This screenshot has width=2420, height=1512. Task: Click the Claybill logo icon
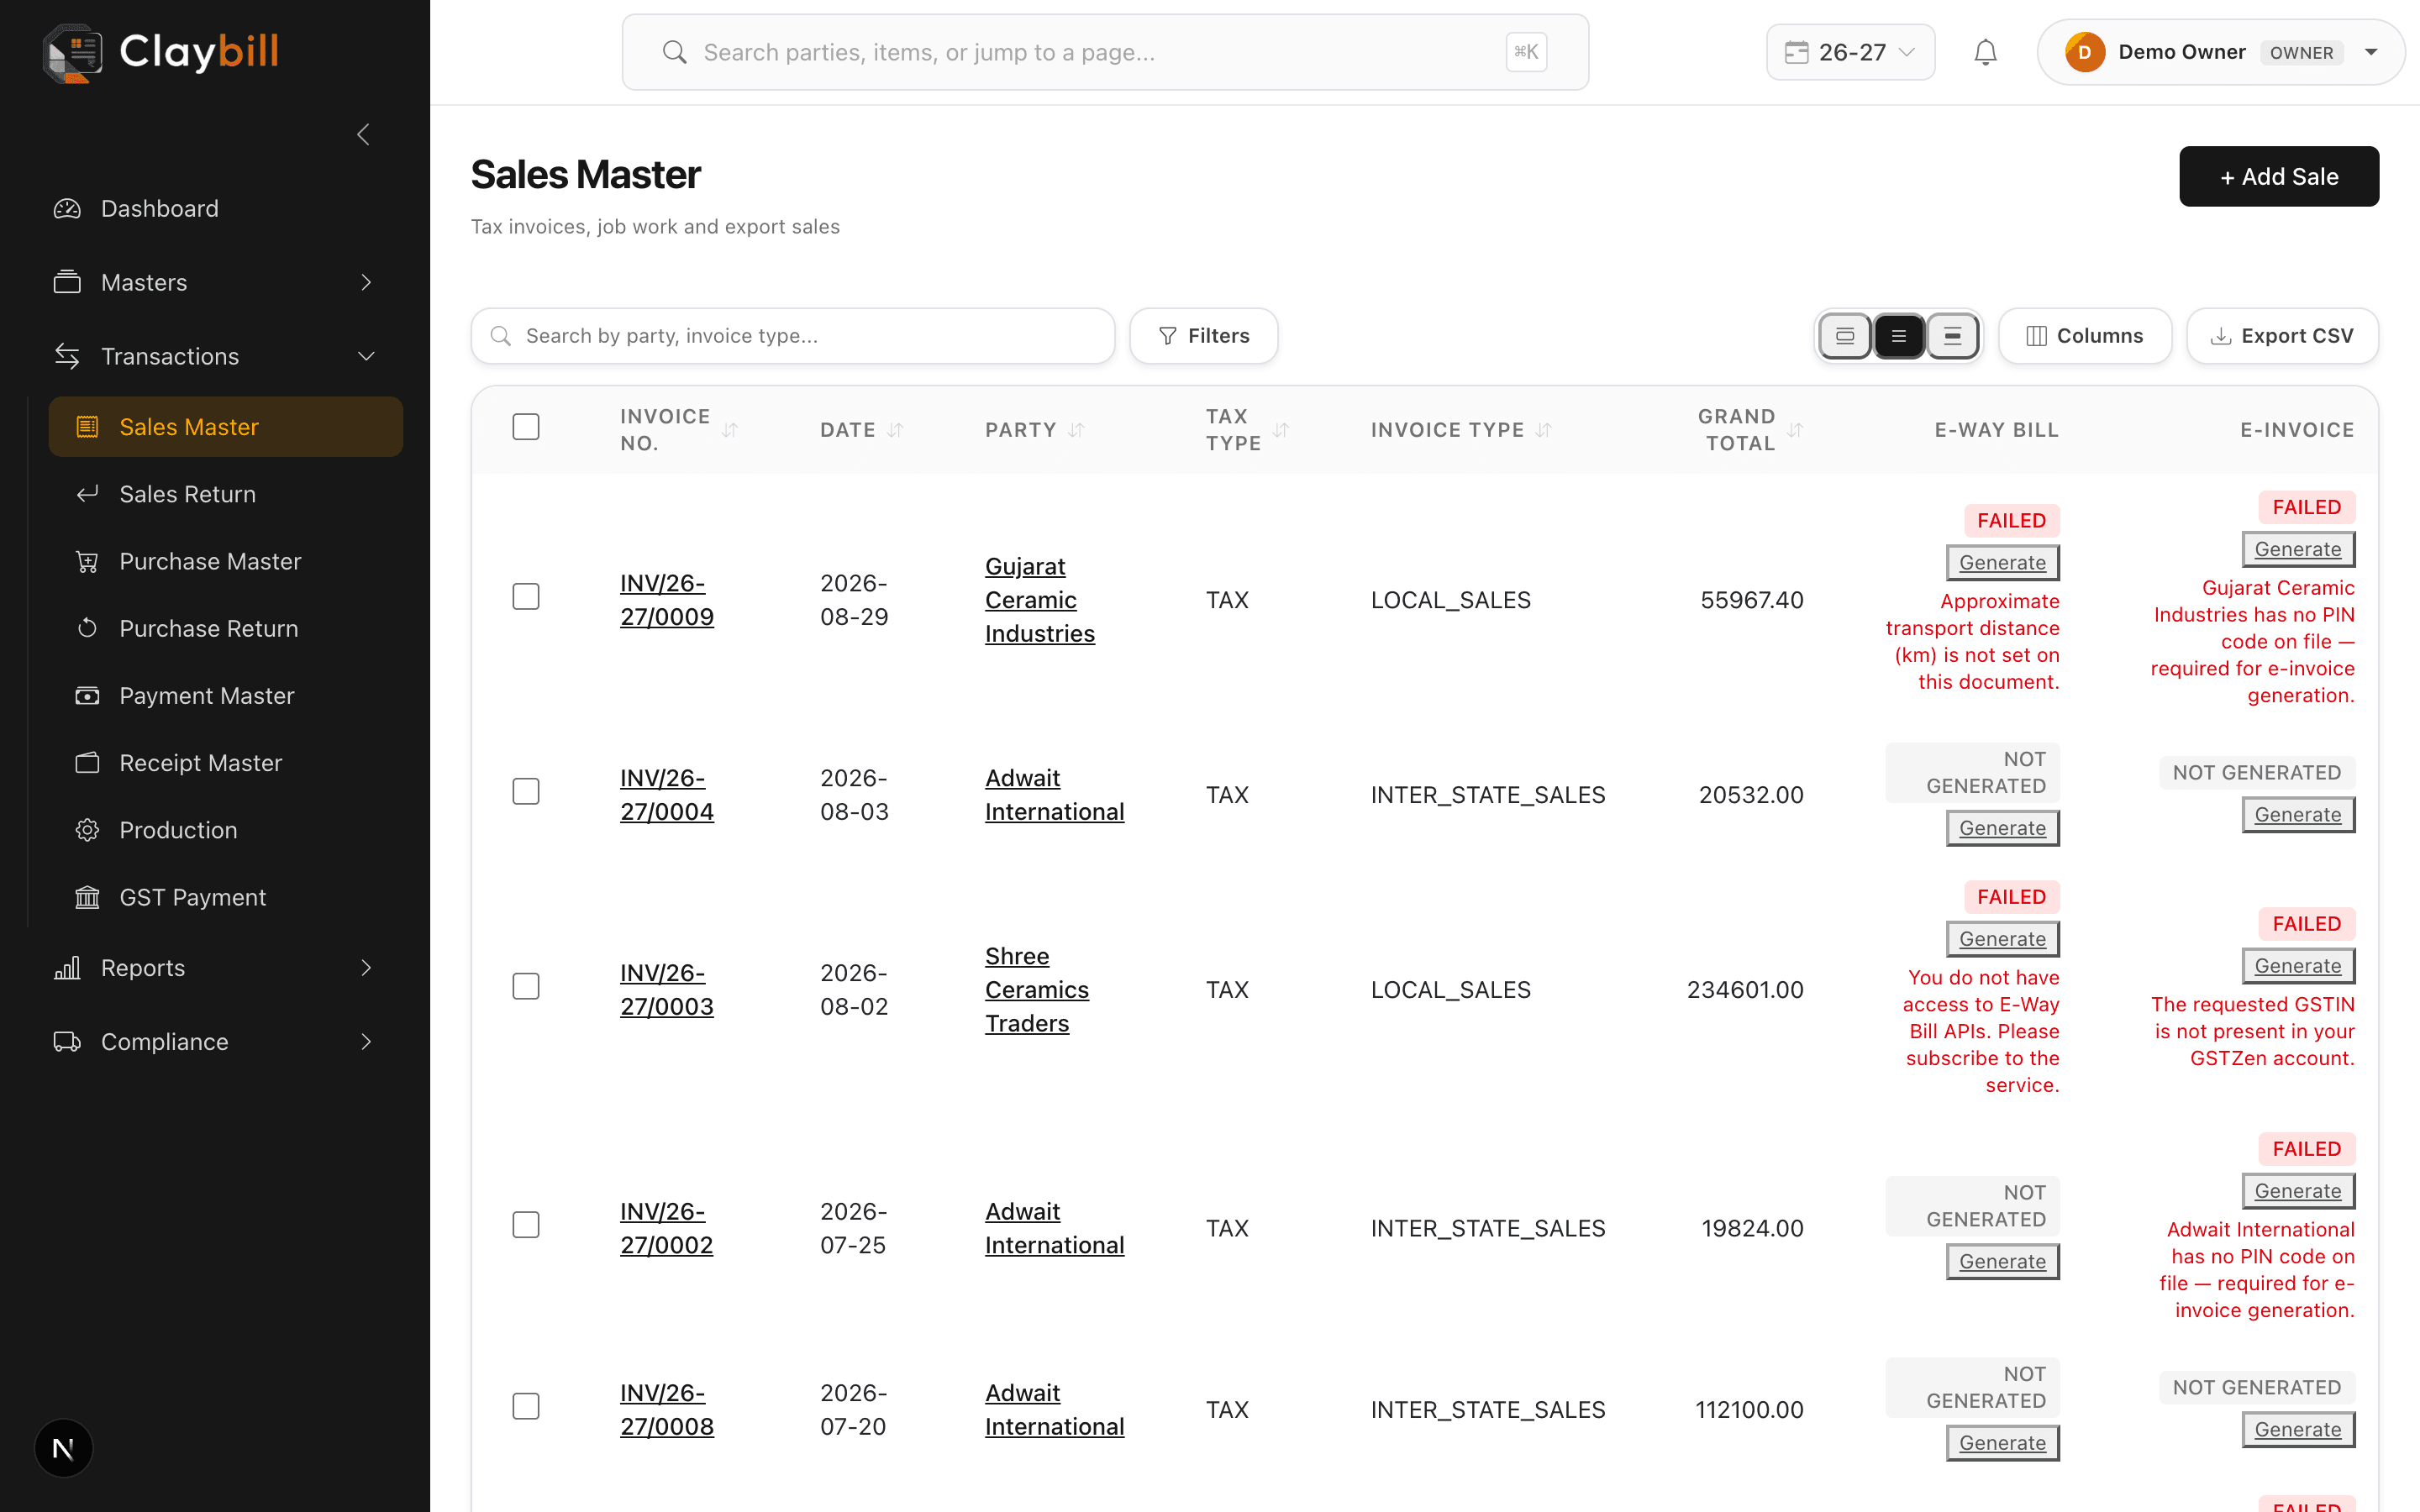click(x=72, y=52)
